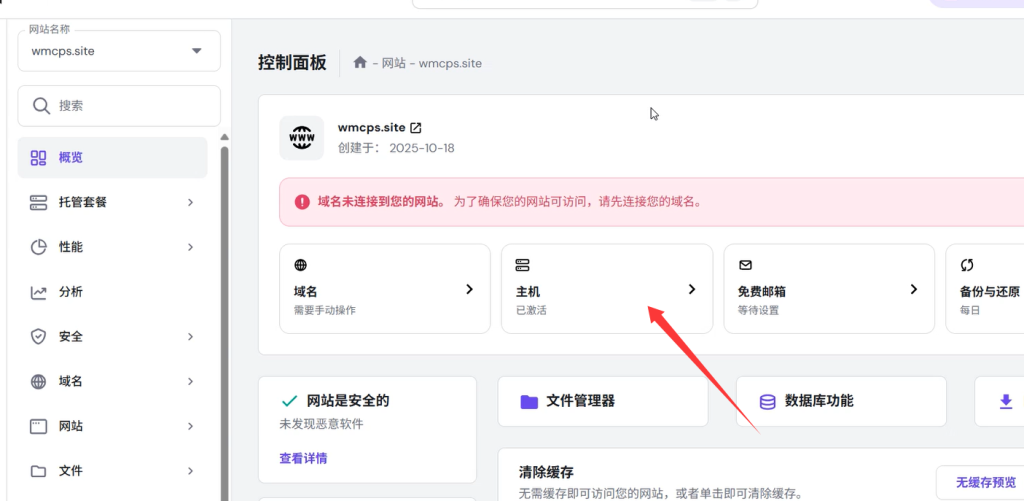This screenshot has height=501, width=1024.
Task: Open the 域名 sidebar menu item
Action: coord(112,381)
